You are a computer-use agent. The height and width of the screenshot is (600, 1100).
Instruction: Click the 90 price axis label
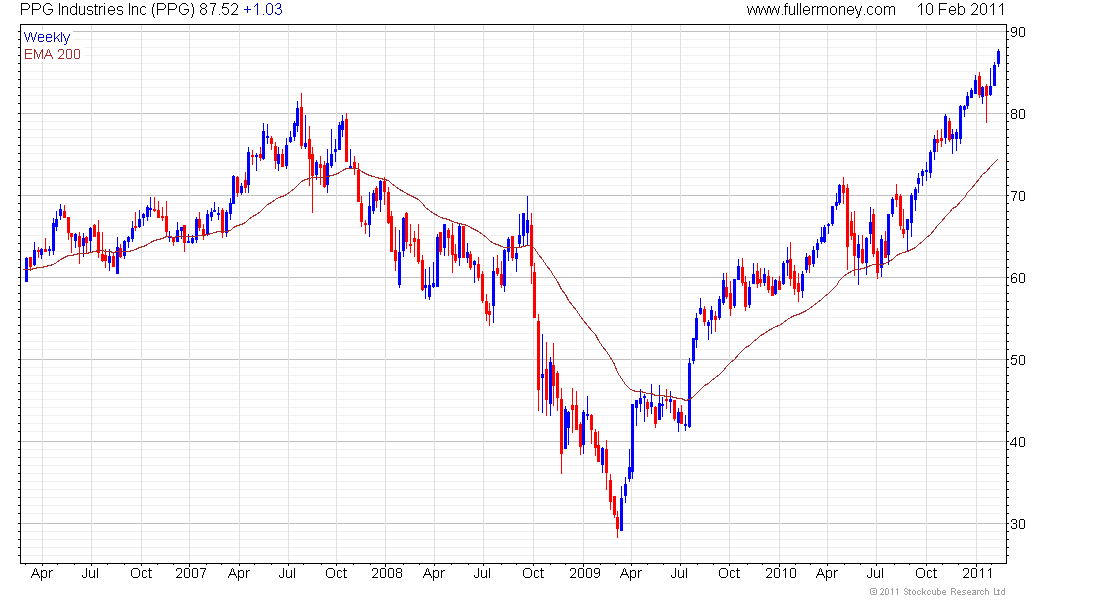pyautogui.click(x=1017, y=32)
